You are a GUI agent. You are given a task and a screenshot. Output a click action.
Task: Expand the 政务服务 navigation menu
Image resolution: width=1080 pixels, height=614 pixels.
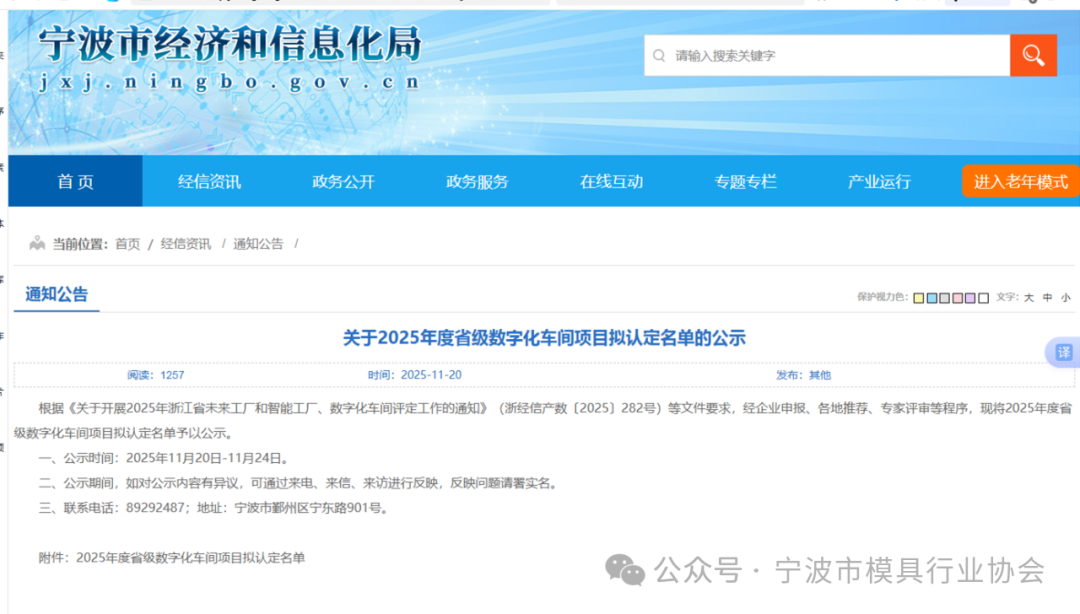[477, 181]
